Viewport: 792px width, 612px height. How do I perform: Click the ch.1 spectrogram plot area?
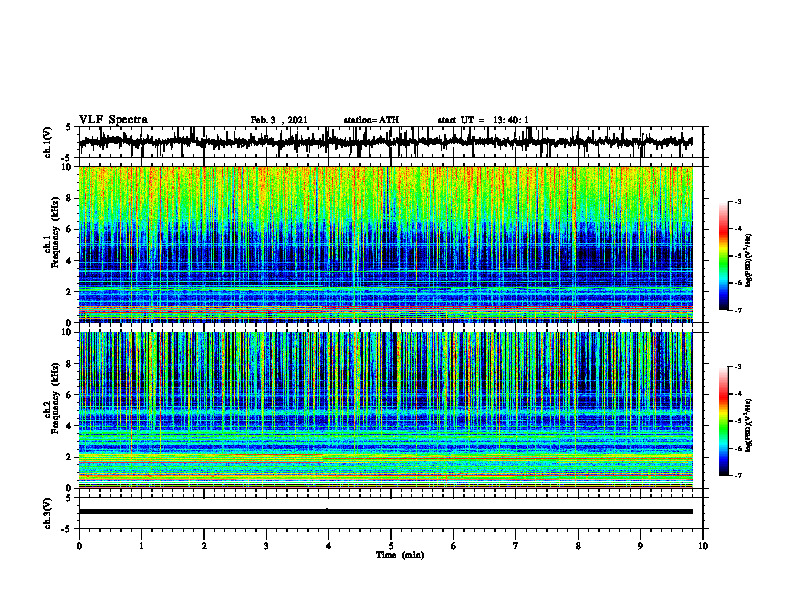point(386,244)
